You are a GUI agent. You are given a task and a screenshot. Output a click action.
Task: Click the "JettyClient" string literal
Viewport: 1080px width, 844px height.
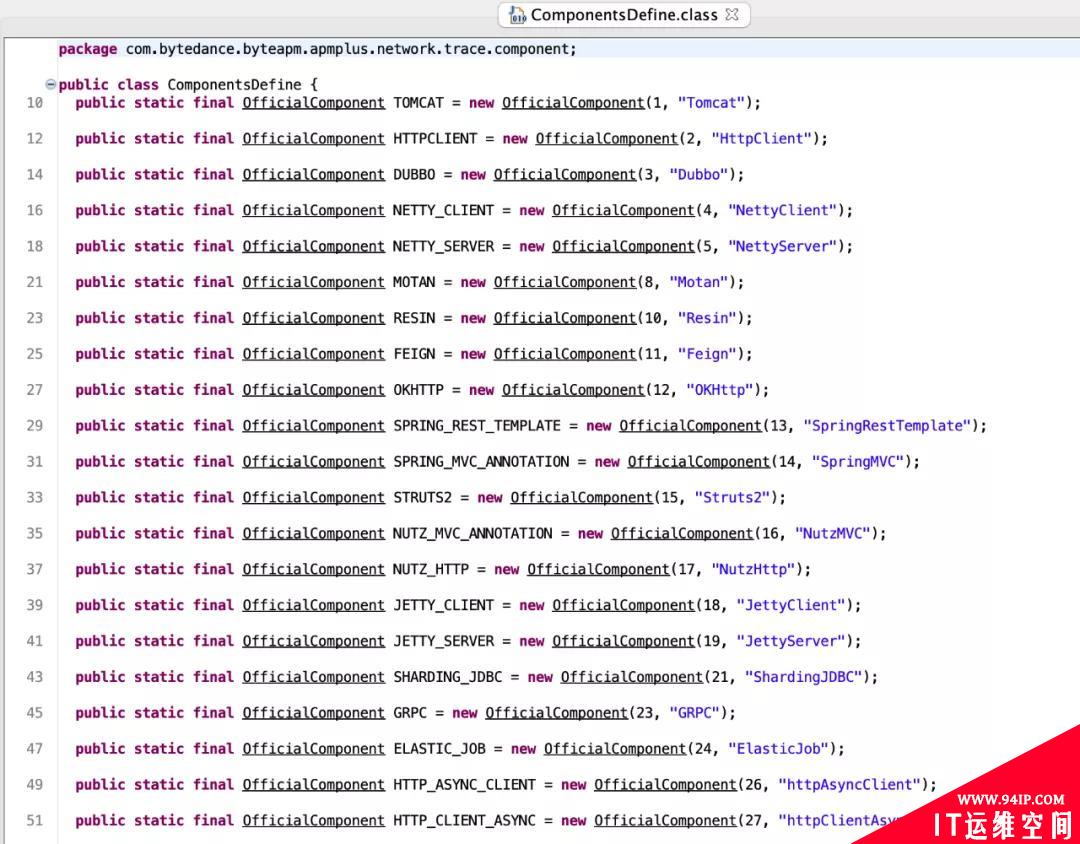coord(791,605)
